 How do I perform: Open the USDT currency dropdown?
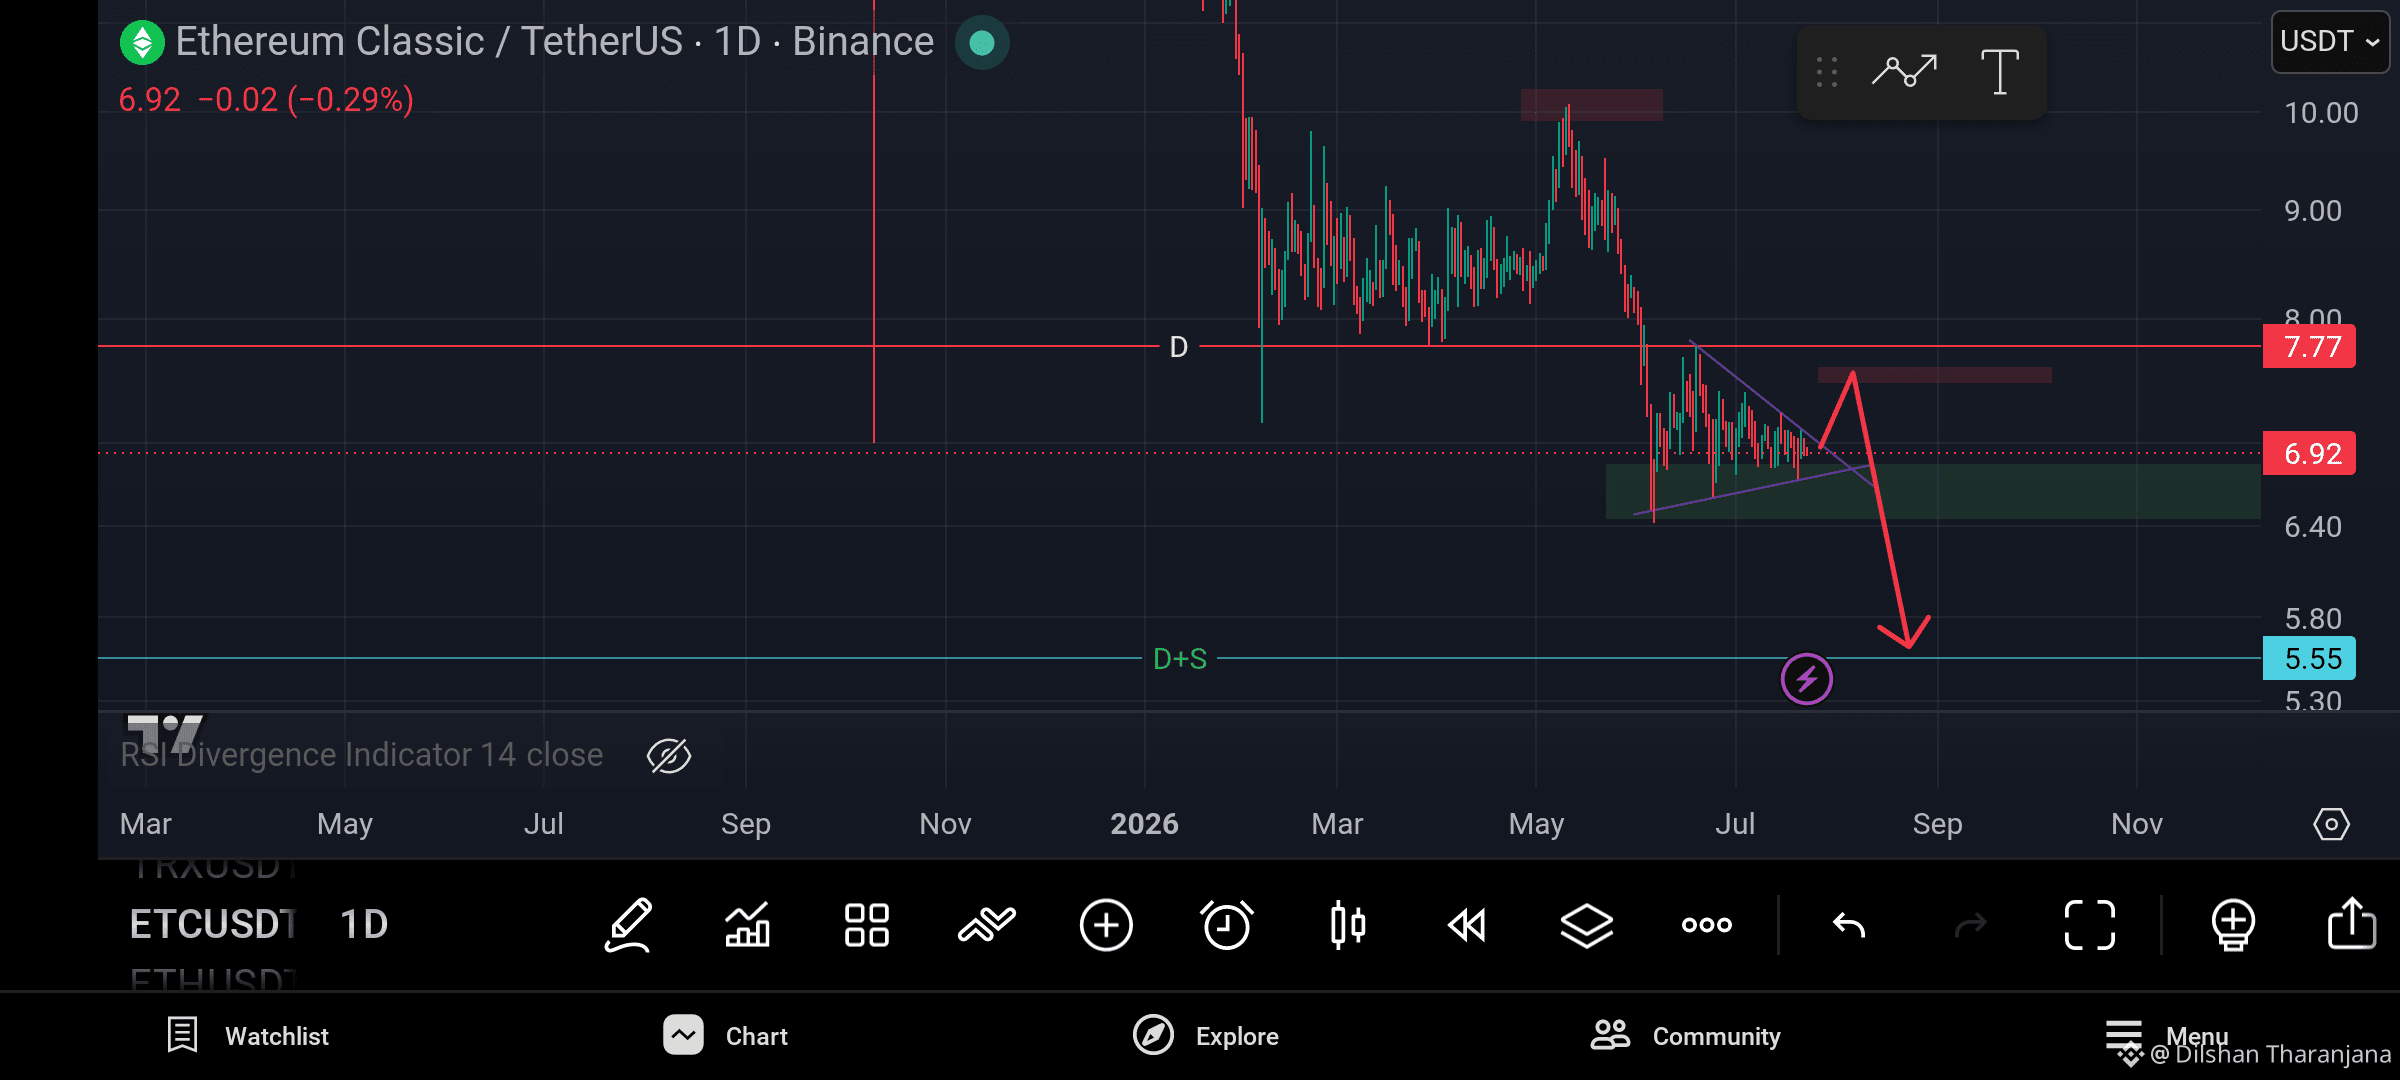click(2330, 42)
